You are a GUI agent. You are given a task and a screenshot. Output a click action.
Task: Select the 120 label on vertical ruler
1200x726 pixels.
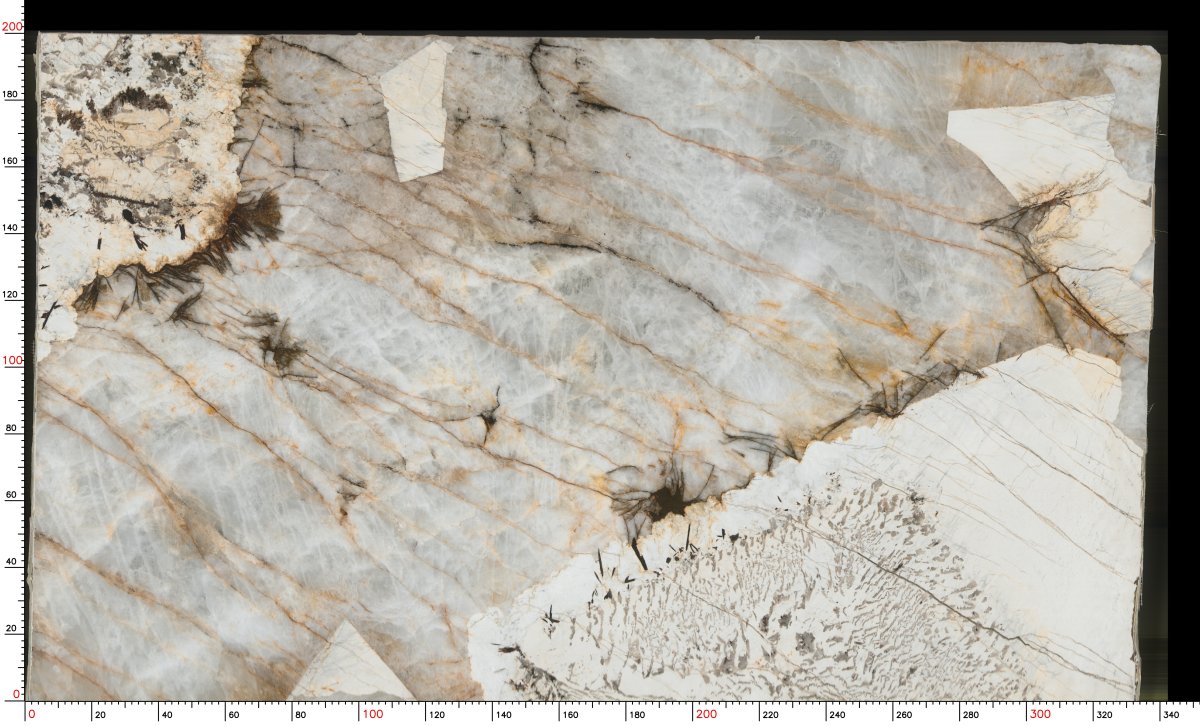11,294
